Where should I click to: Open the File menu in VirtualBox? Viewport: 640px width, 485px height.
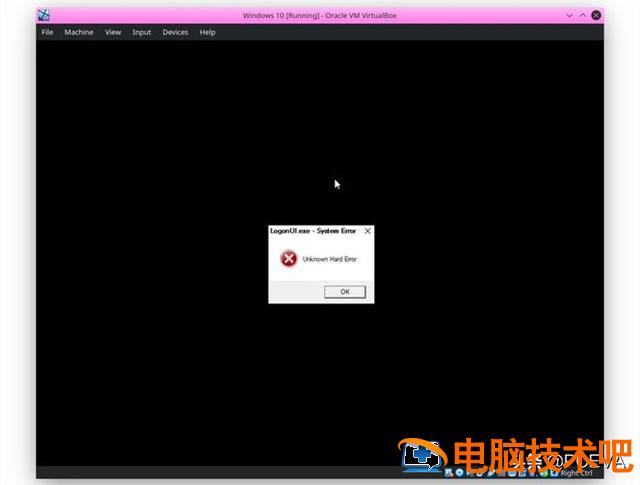[x=47, y=32]
